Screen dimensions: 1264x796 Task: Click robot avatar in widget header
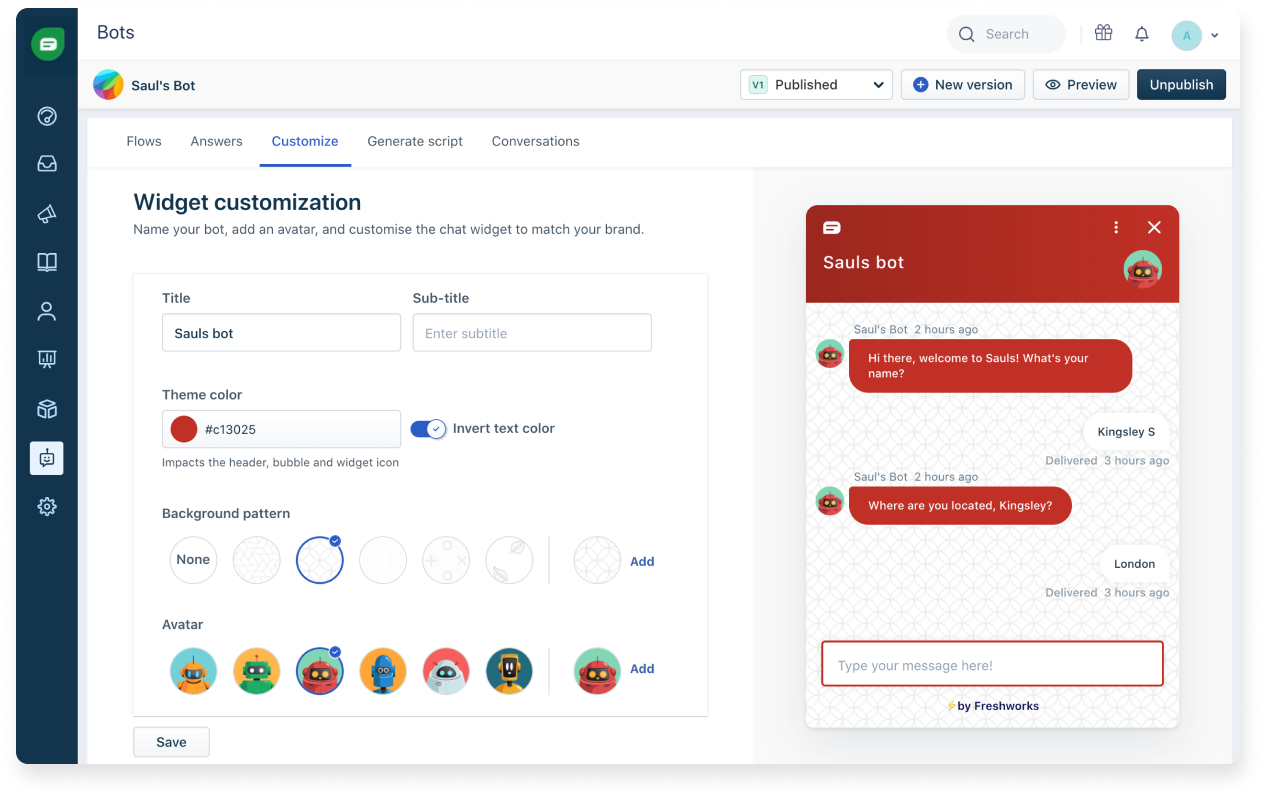(1142, 269)
